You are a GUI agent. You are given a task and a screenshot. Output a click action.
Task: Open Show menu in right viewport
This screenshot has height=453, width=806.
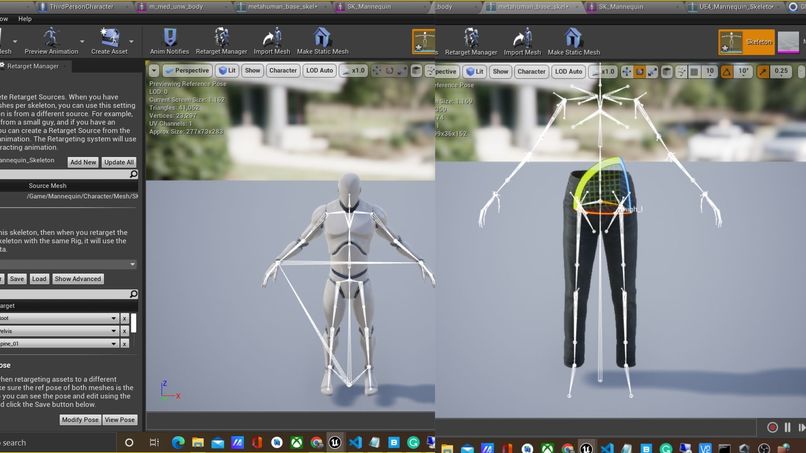pos(500,71)
